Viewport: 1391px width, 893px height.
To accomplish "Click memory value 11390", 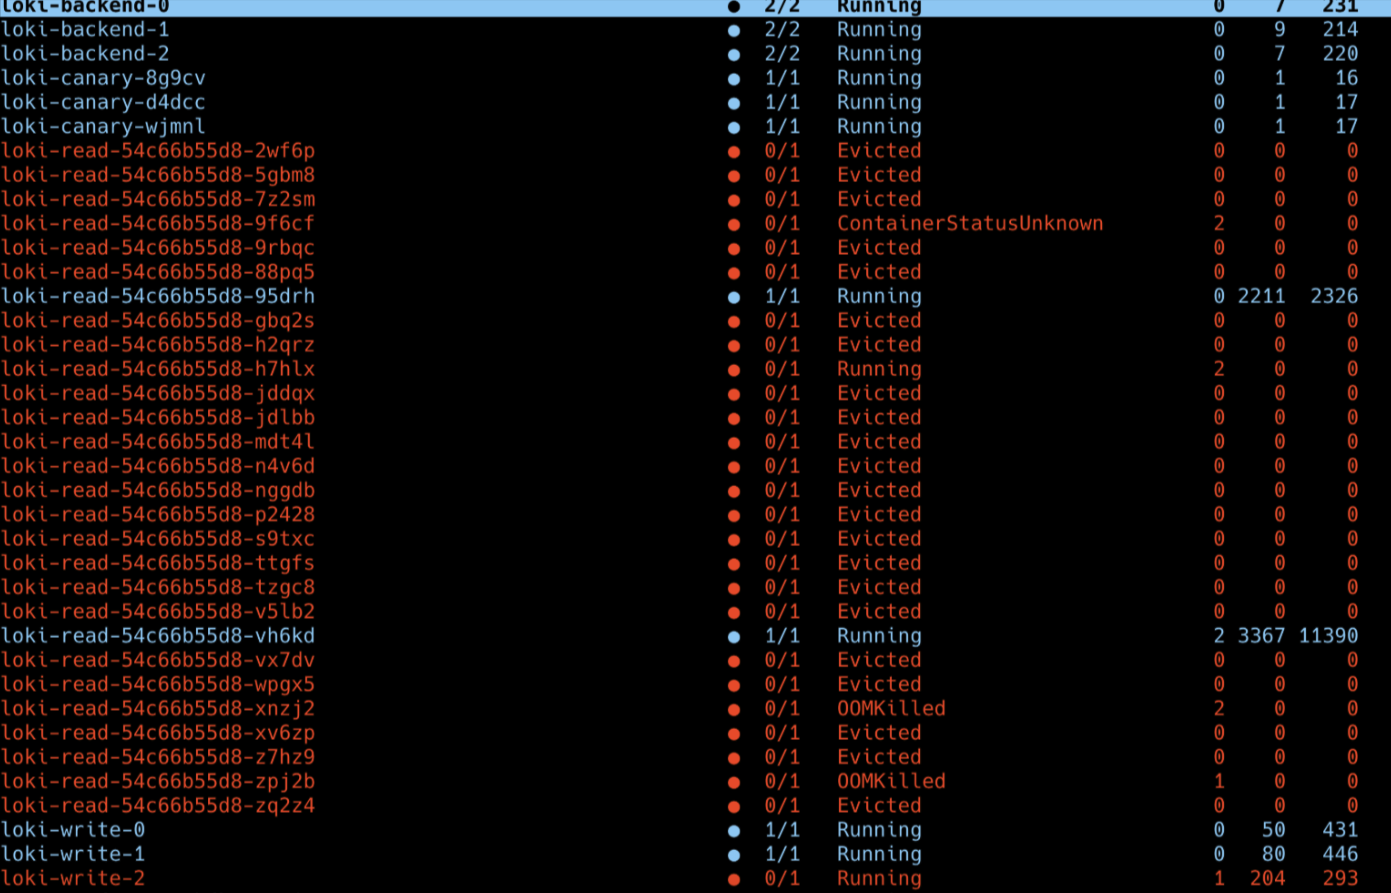I will [x=1328, y=636].
